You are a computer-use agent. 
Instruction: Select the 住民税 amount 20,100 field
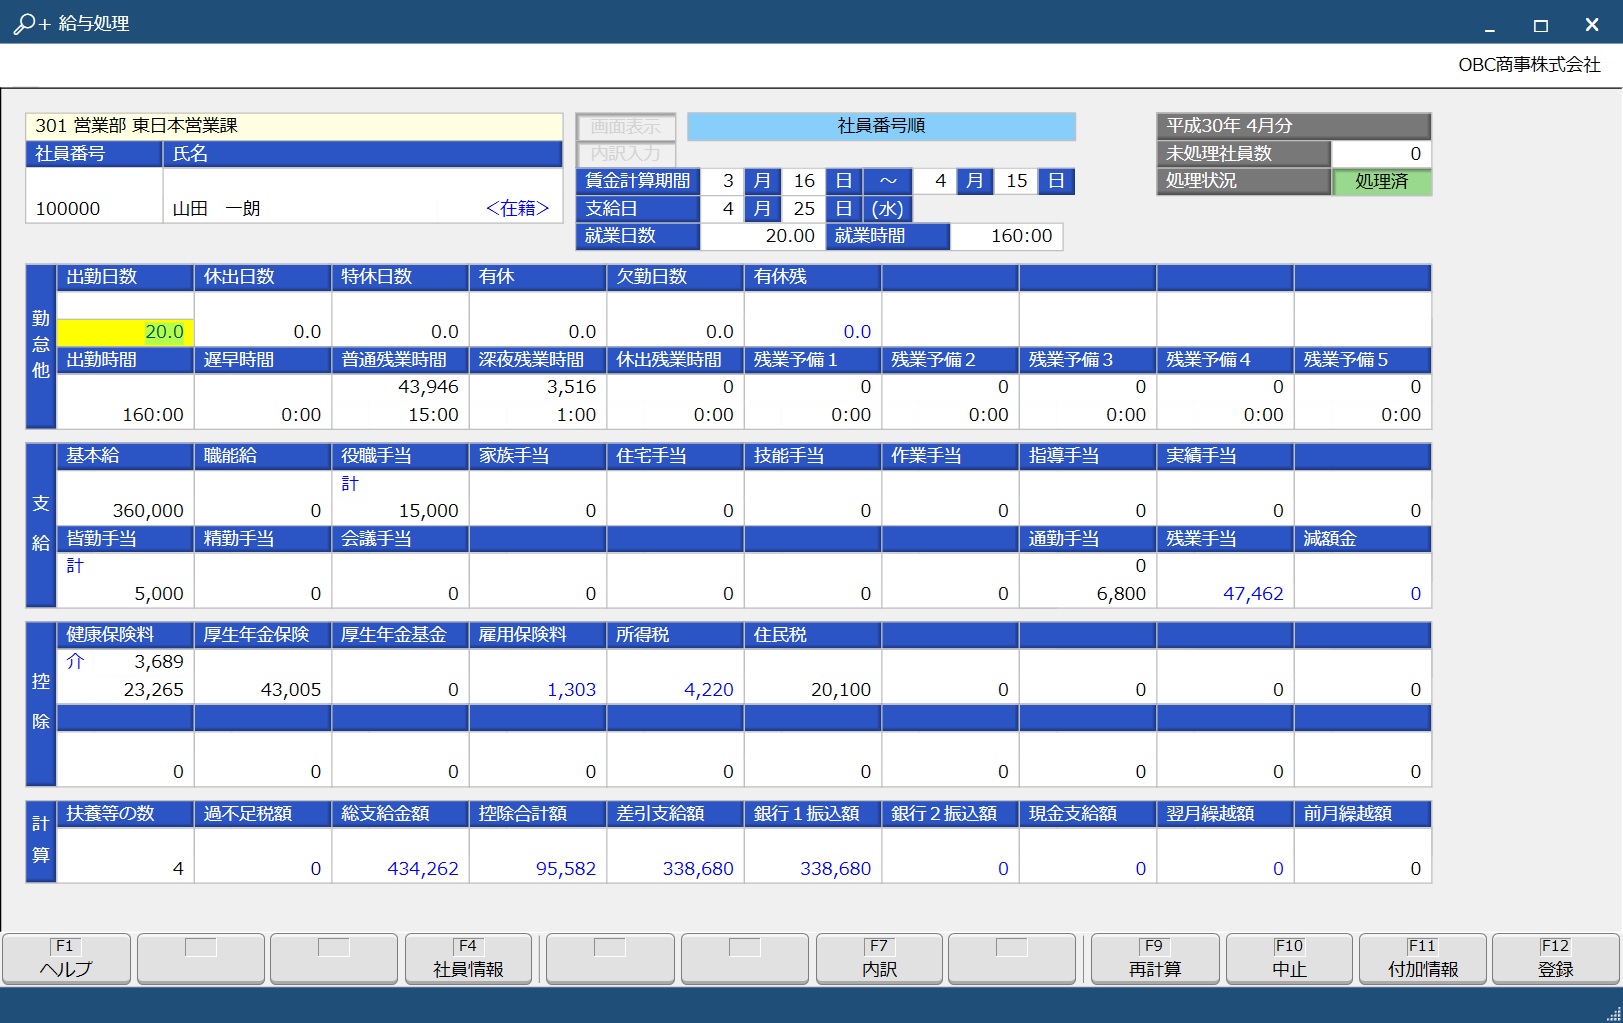tap(812, 689)
